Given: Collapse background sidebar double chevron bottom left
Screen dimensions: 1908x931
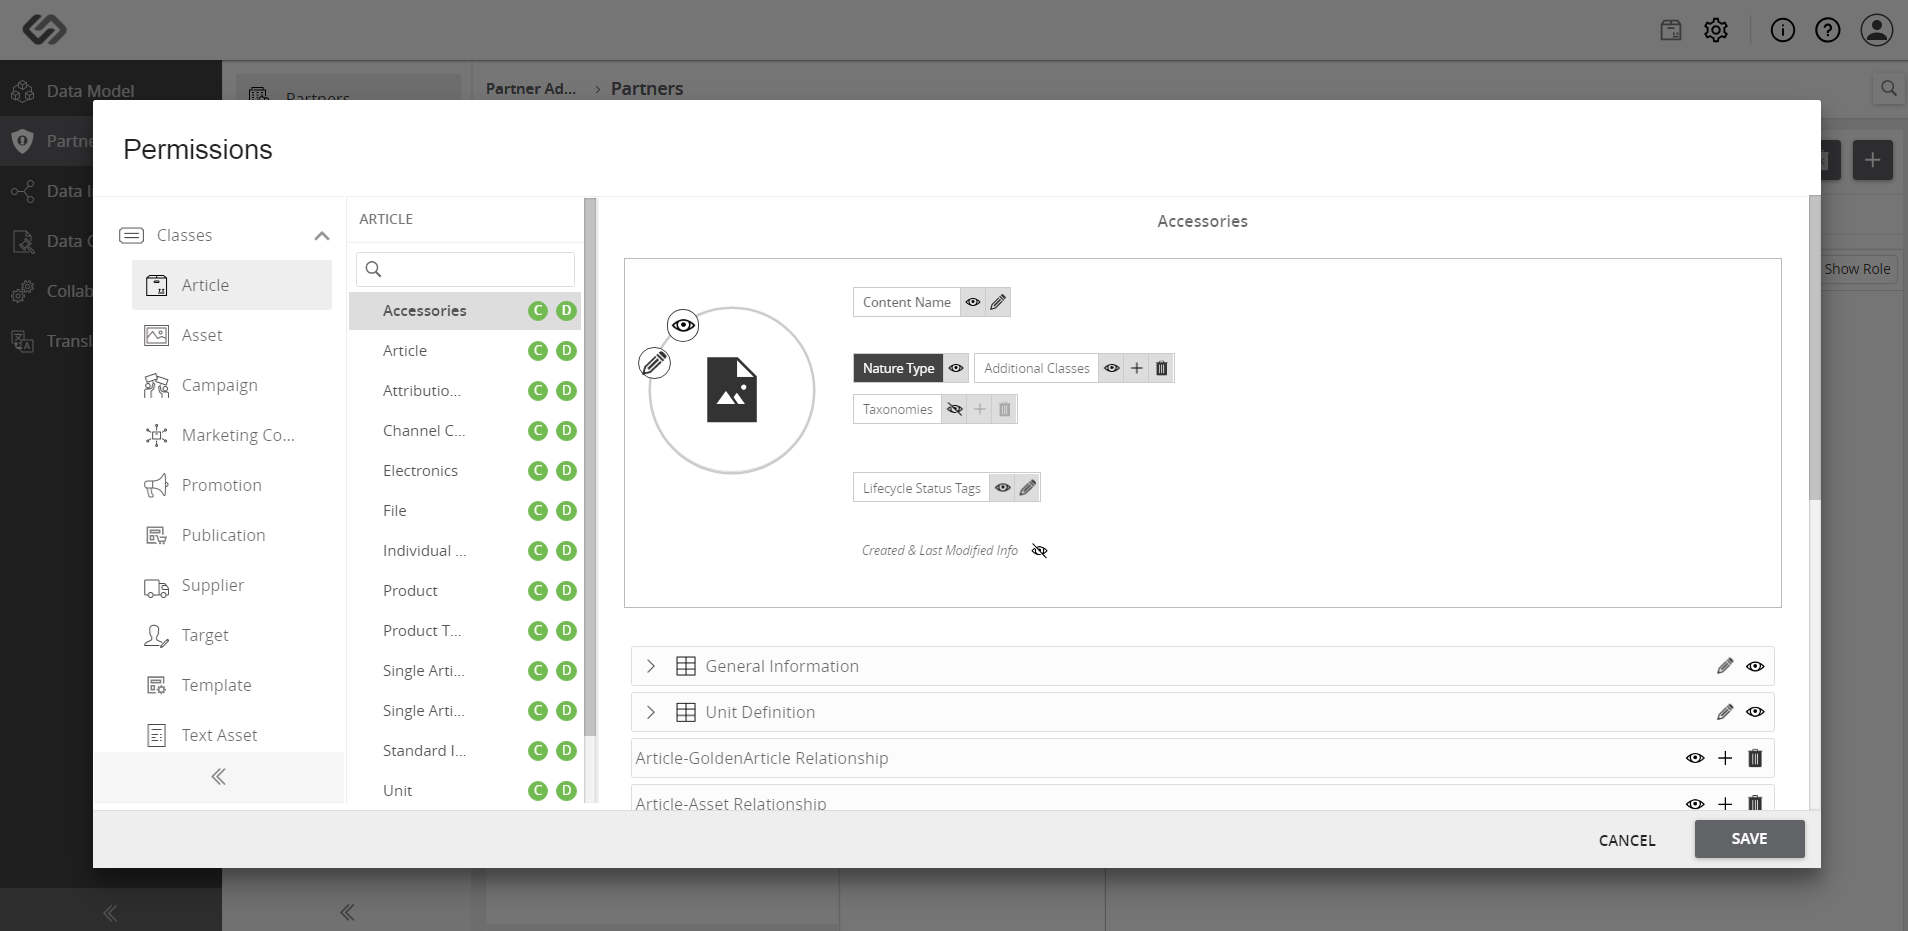Looking at the screenshot, I should point(110,912).
